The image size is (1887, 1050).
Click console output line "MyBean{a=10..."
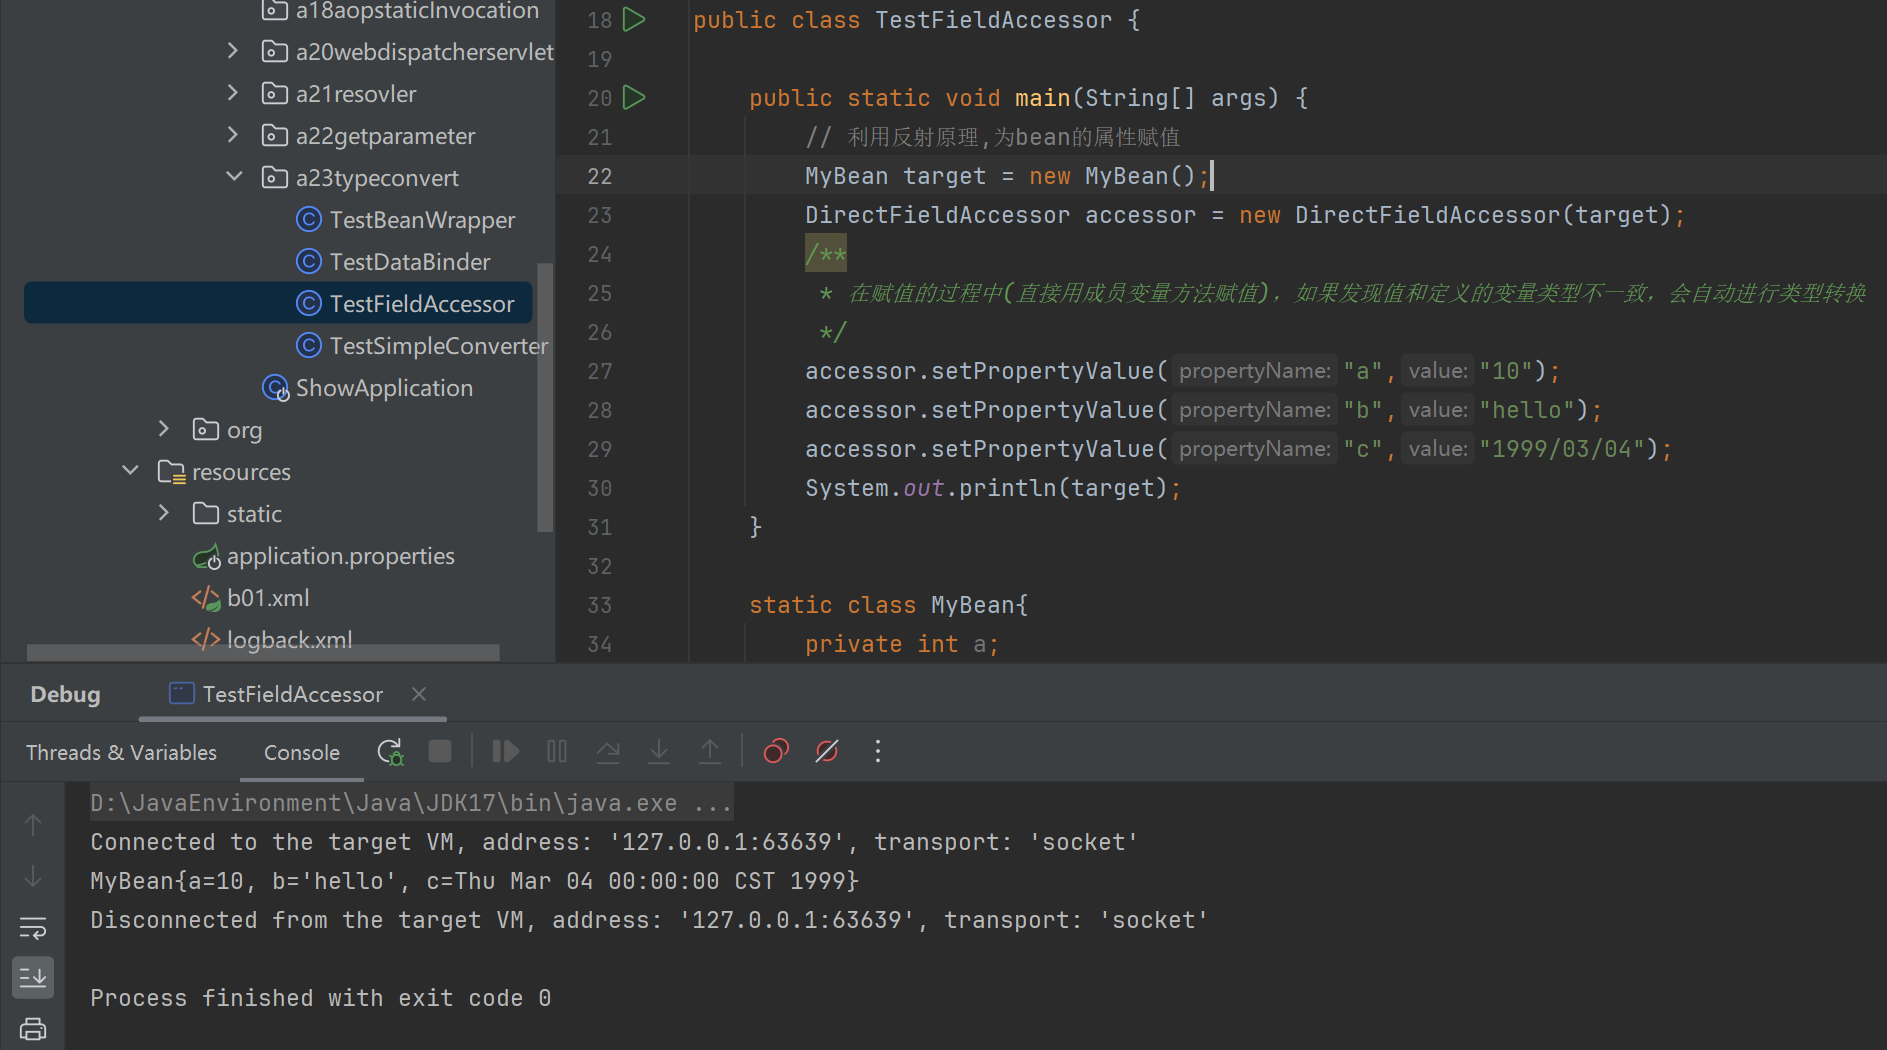pos(474,881)
